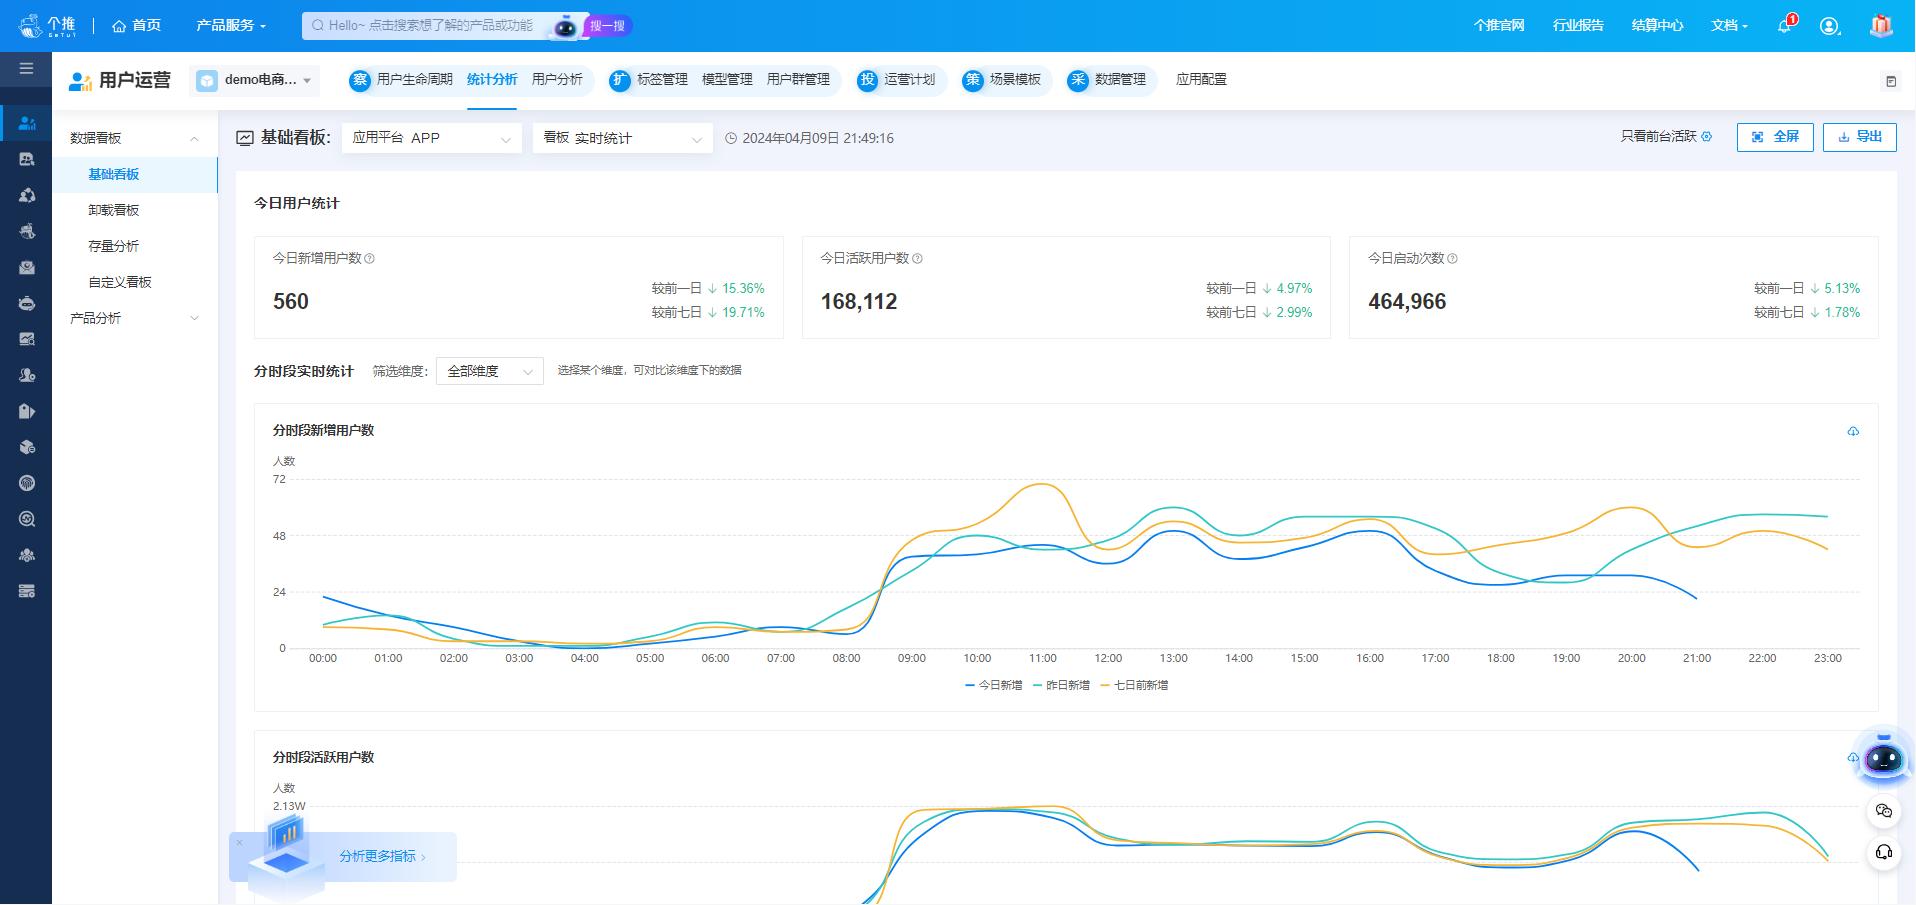Open the price tag icon in dark sidebar
Viewport: 1916px width, 905px height.
(27, 411)
